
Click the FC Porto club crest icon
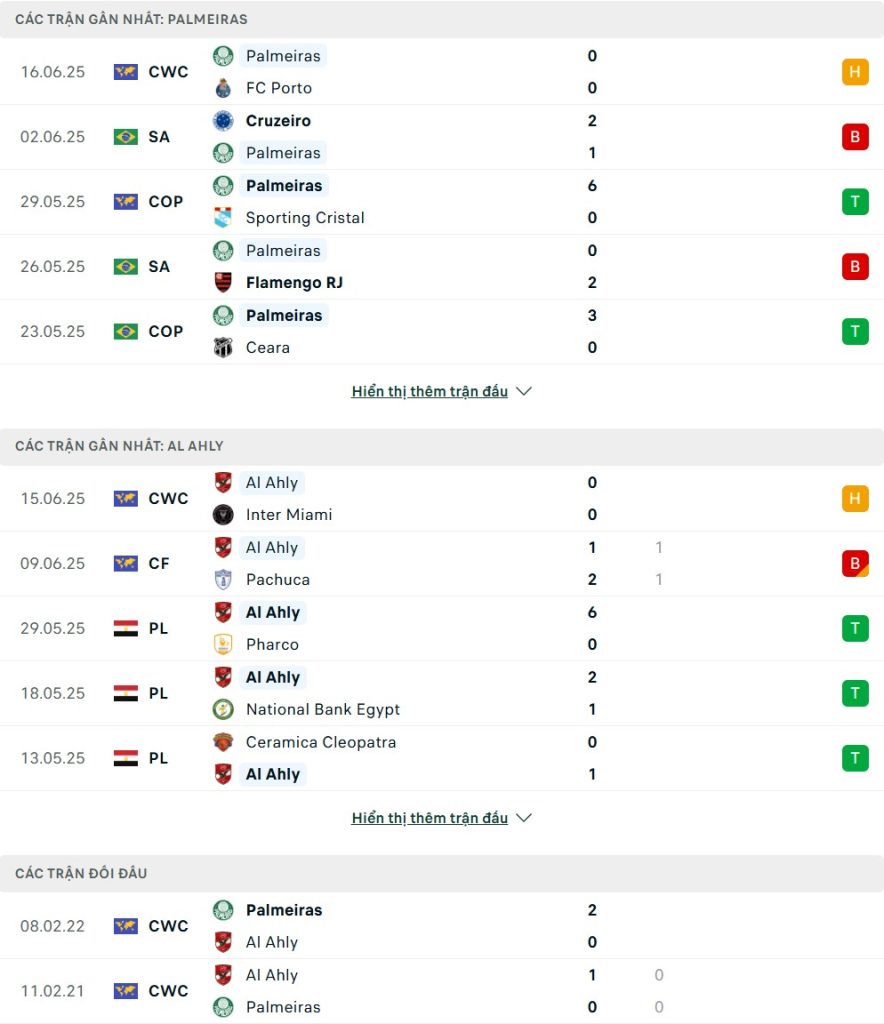pos(223,88)
